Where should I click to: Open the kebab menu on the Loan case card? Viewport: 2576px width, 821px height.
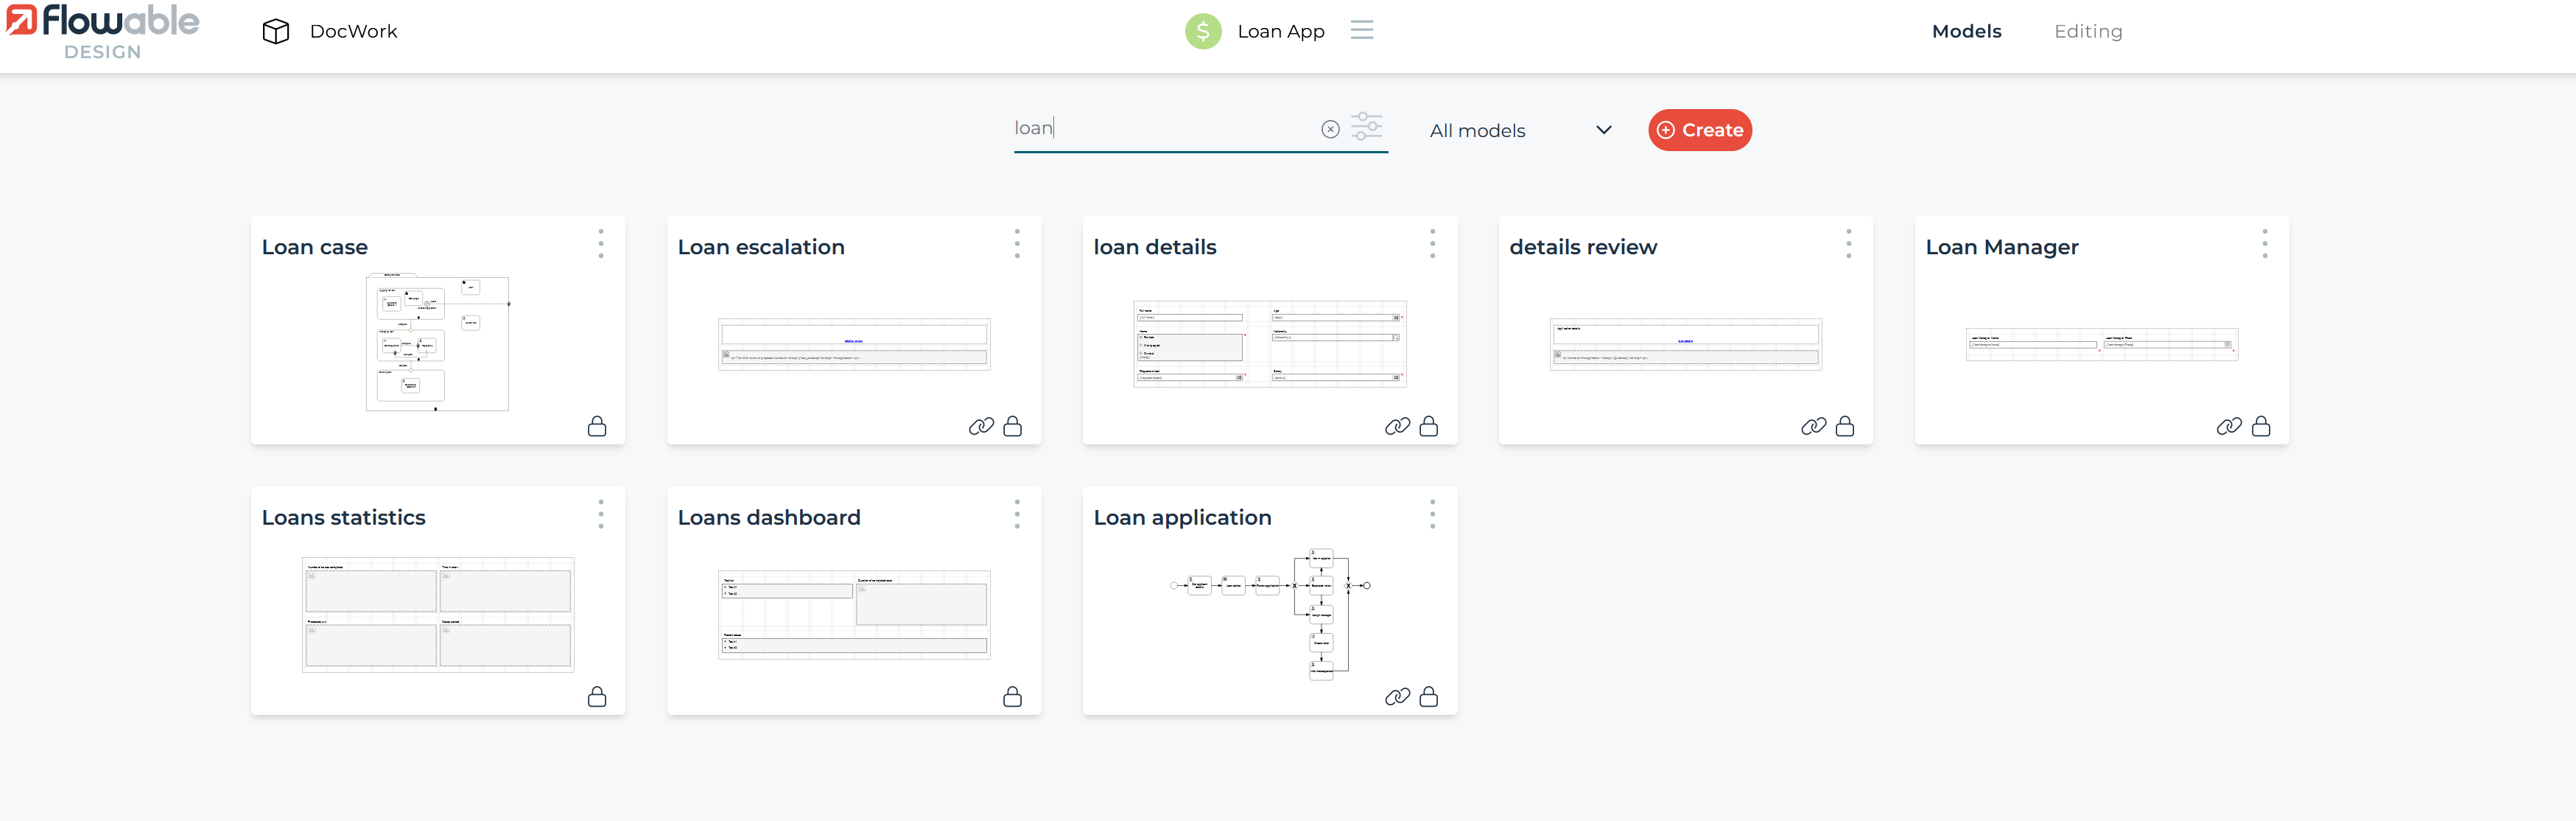click(601, 244)
